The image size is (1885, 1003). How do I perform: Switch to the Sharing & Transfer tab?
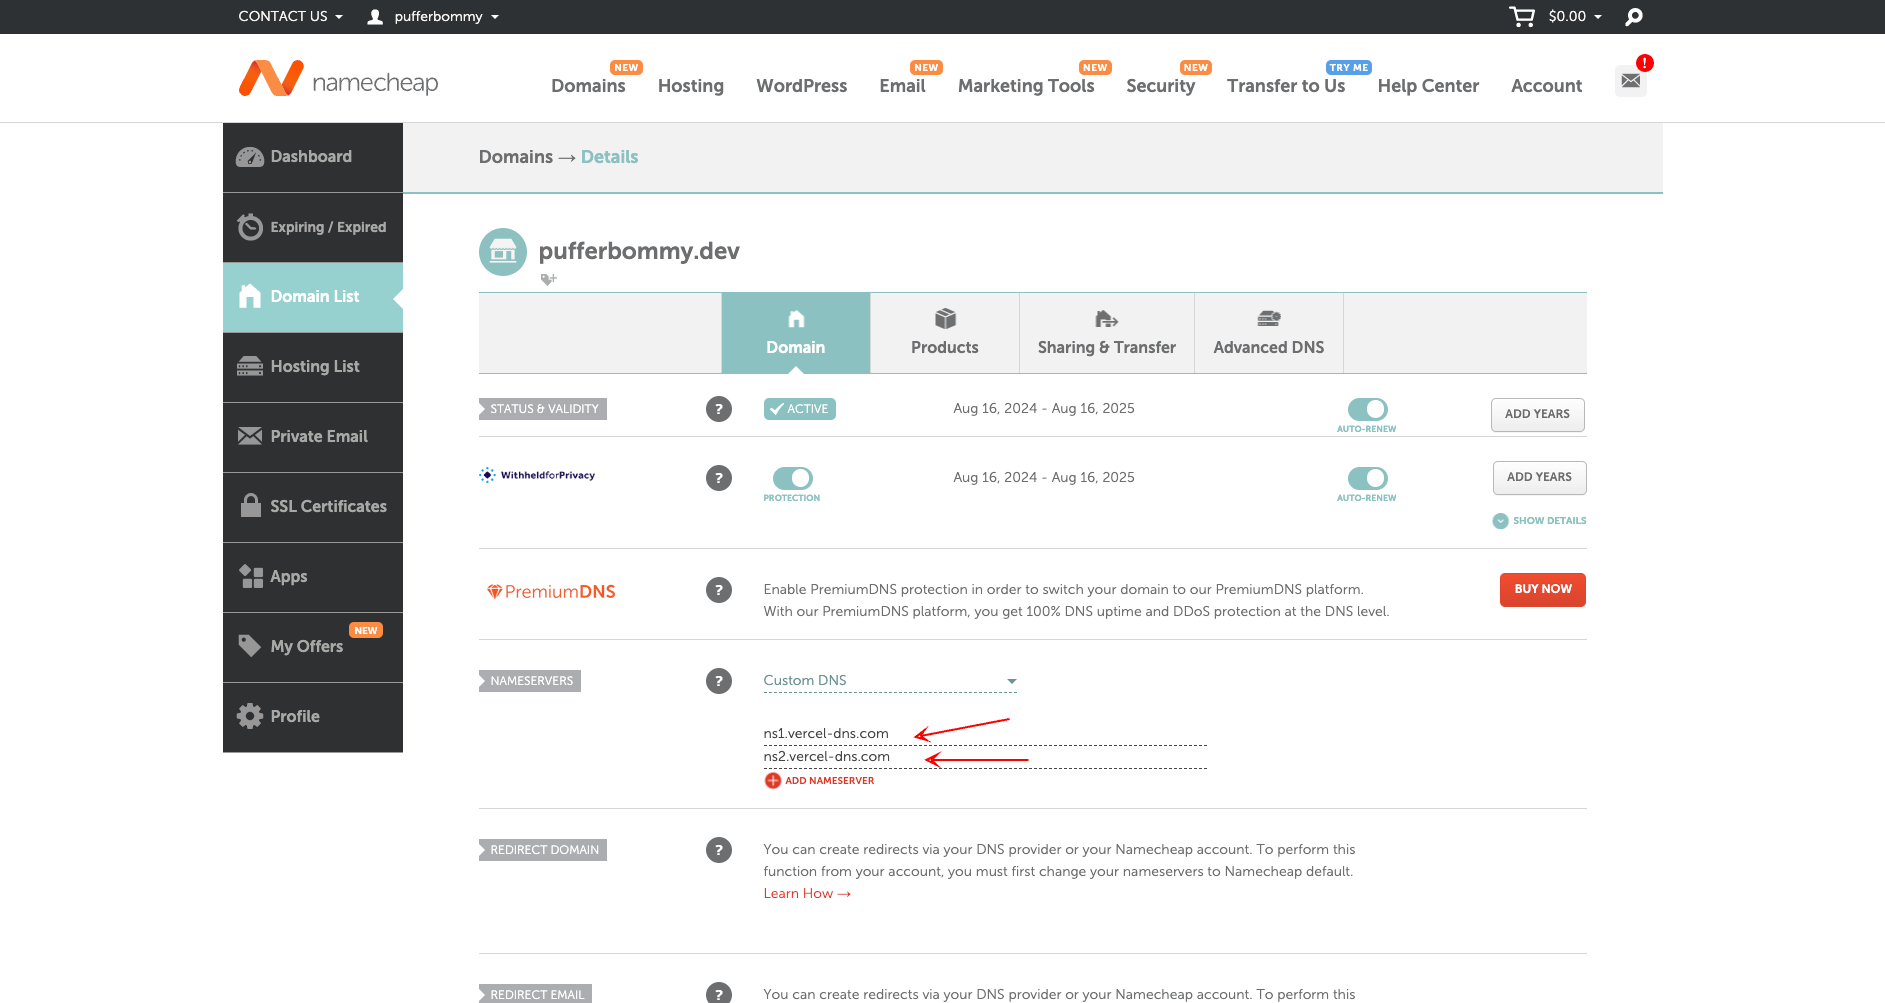(x=1107, y=333)
